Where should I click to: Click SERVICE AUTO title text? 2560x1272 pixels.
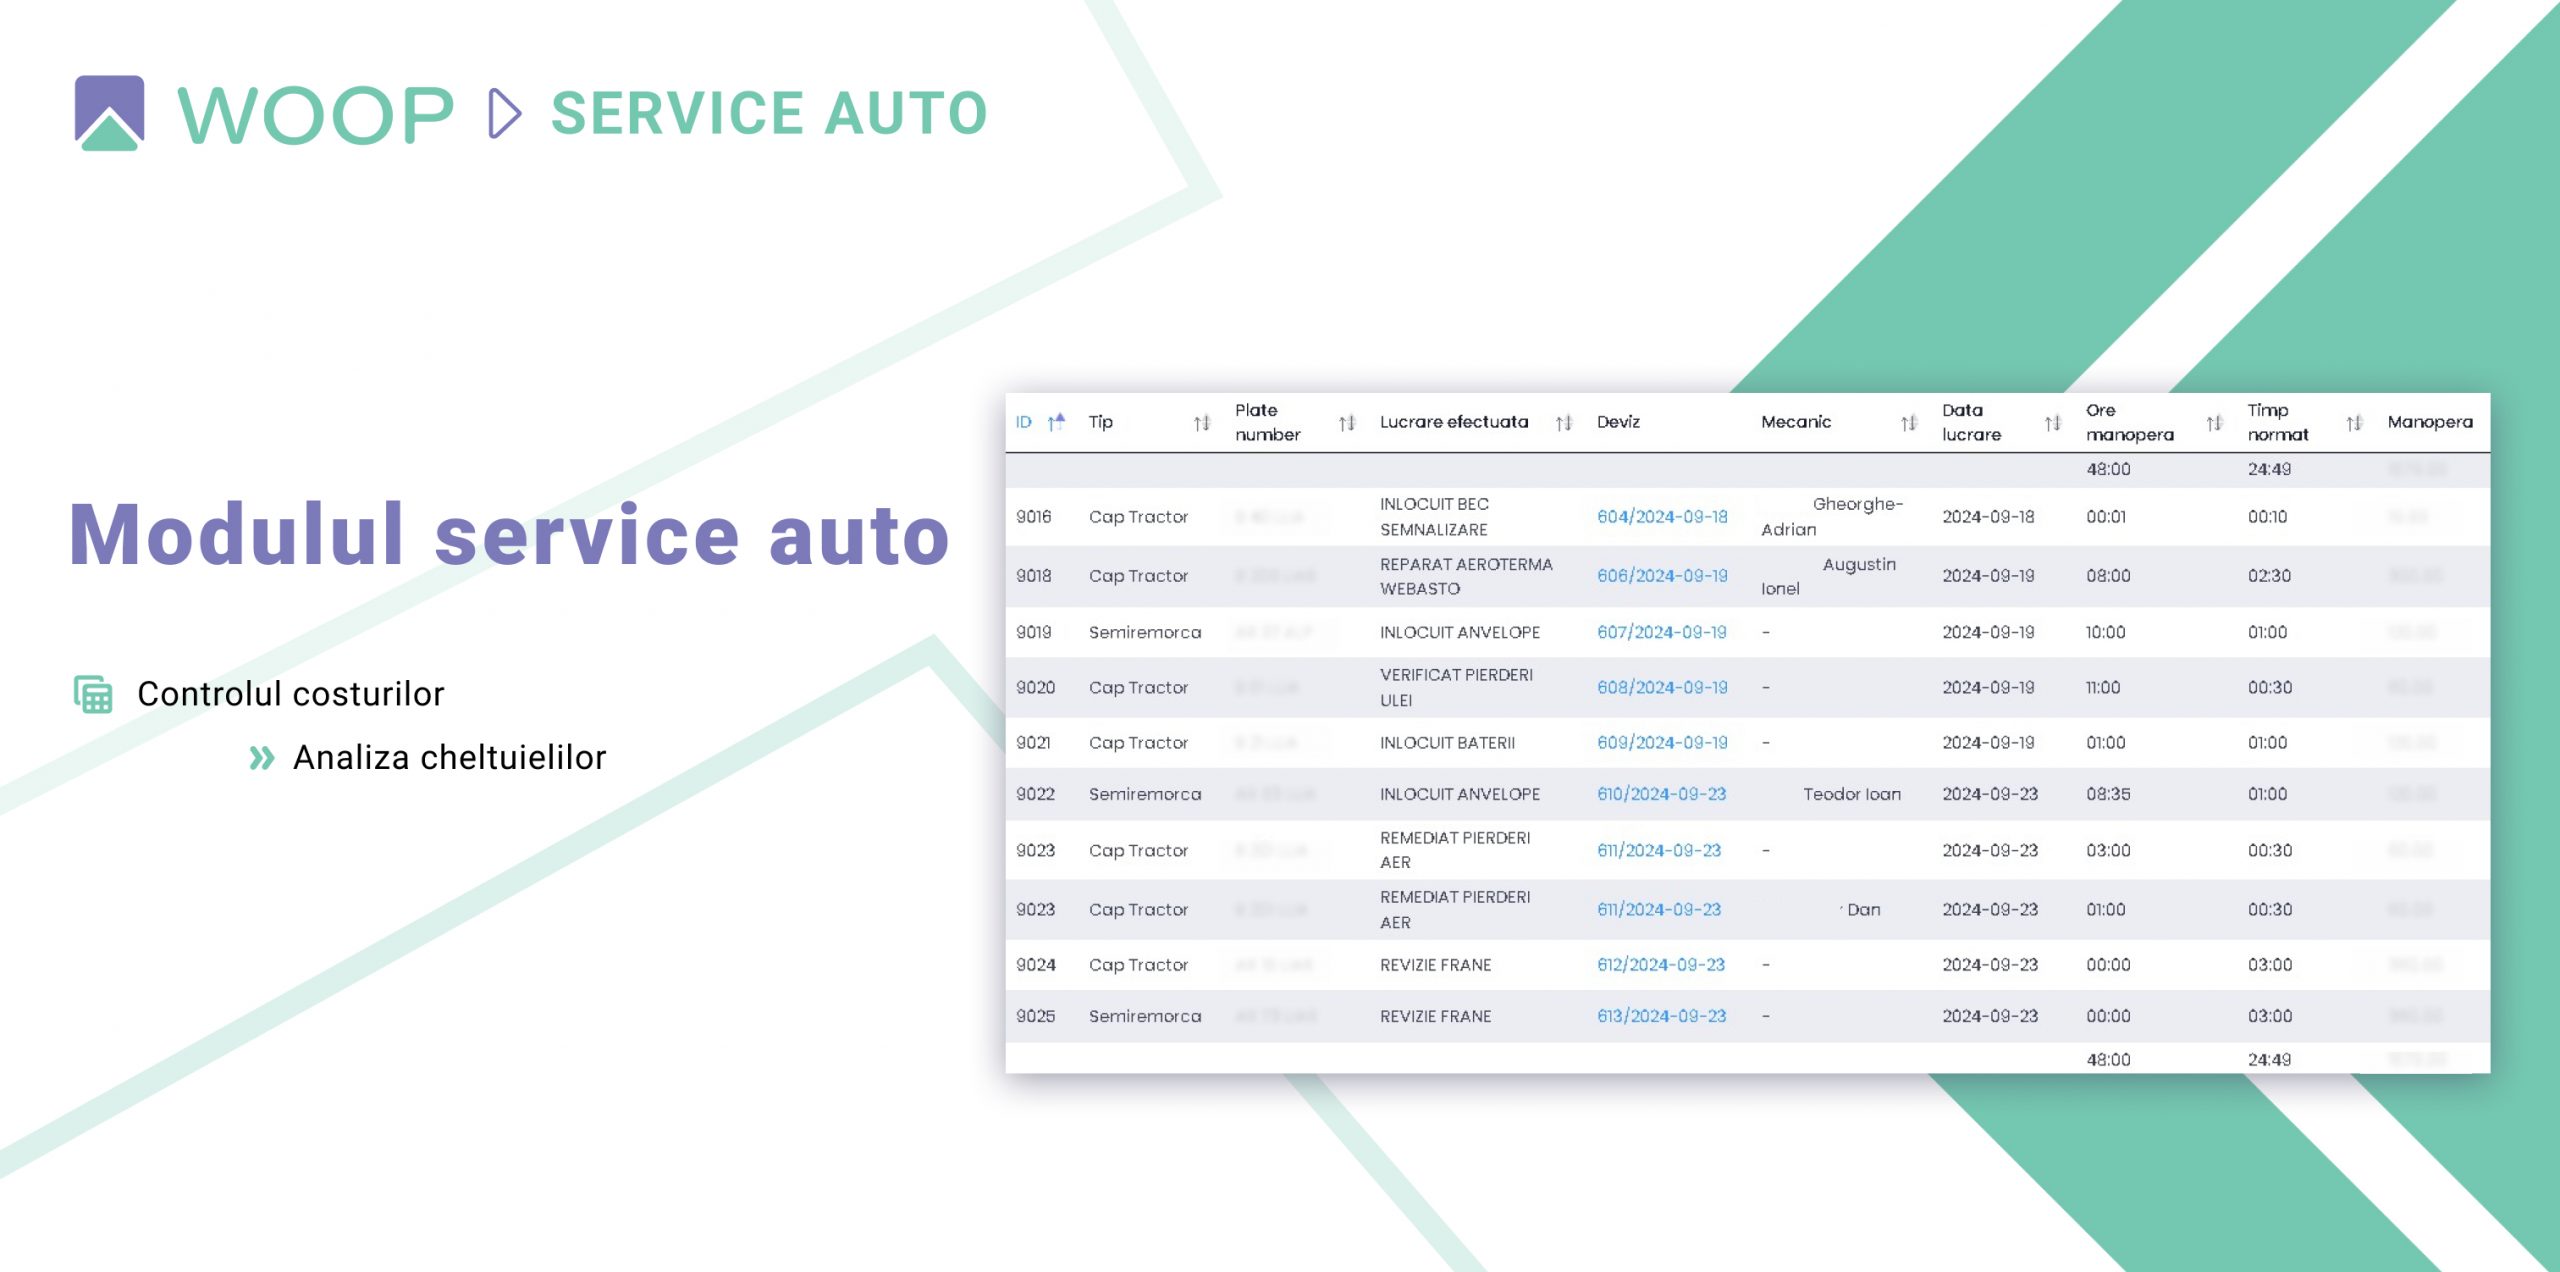pos(769,113)
